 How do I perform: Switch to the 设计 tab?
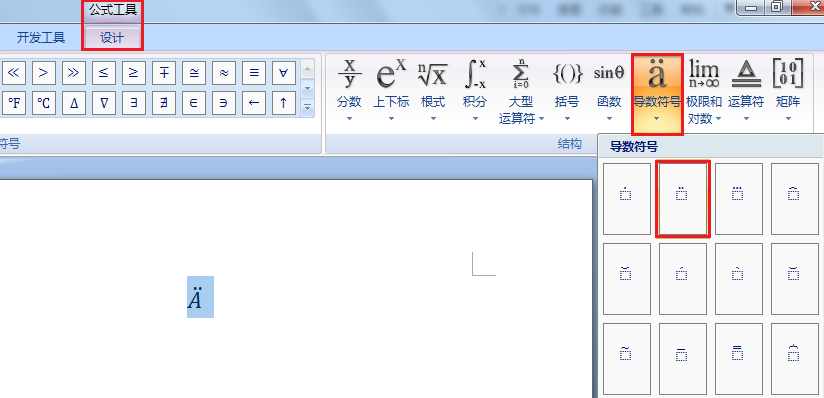tap(112, 38)
